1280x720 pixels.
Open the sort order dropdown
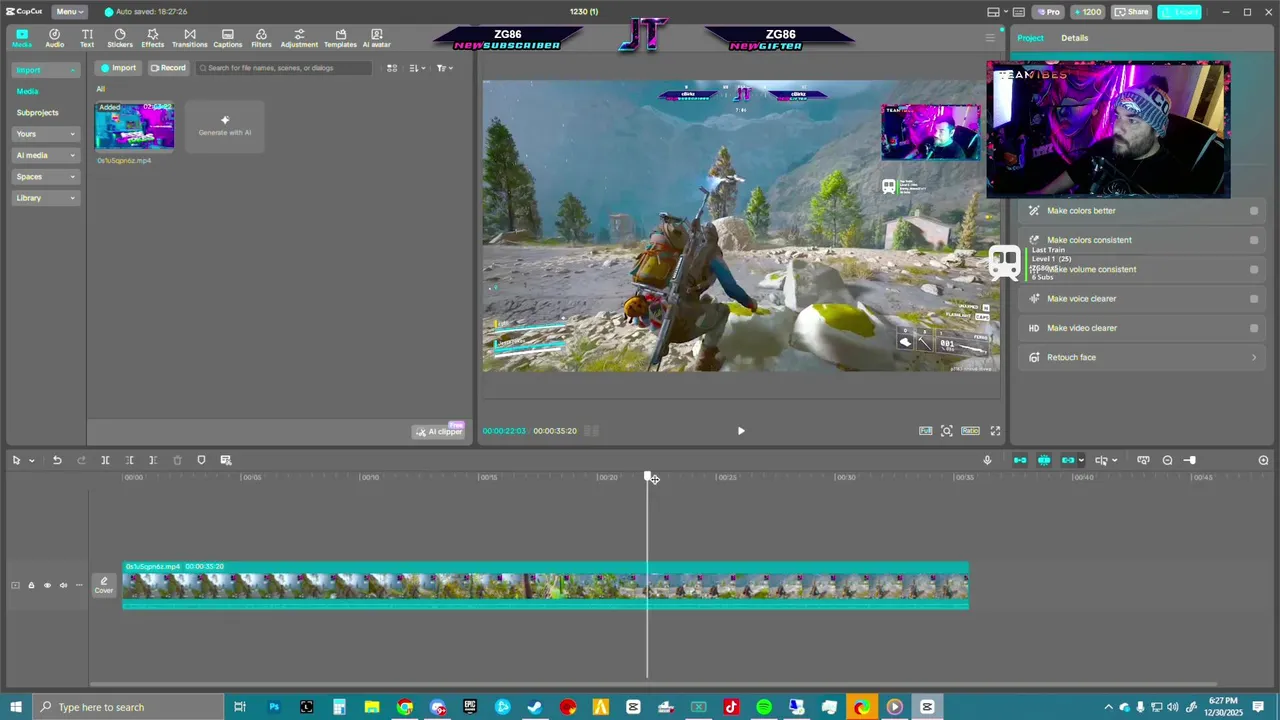(x=418, y=68)
